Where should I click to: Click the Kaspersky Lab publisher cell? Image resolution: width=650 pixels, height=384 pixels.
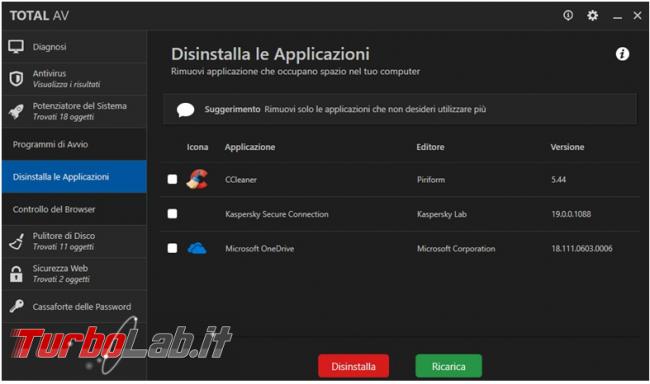tap(441, 214)
